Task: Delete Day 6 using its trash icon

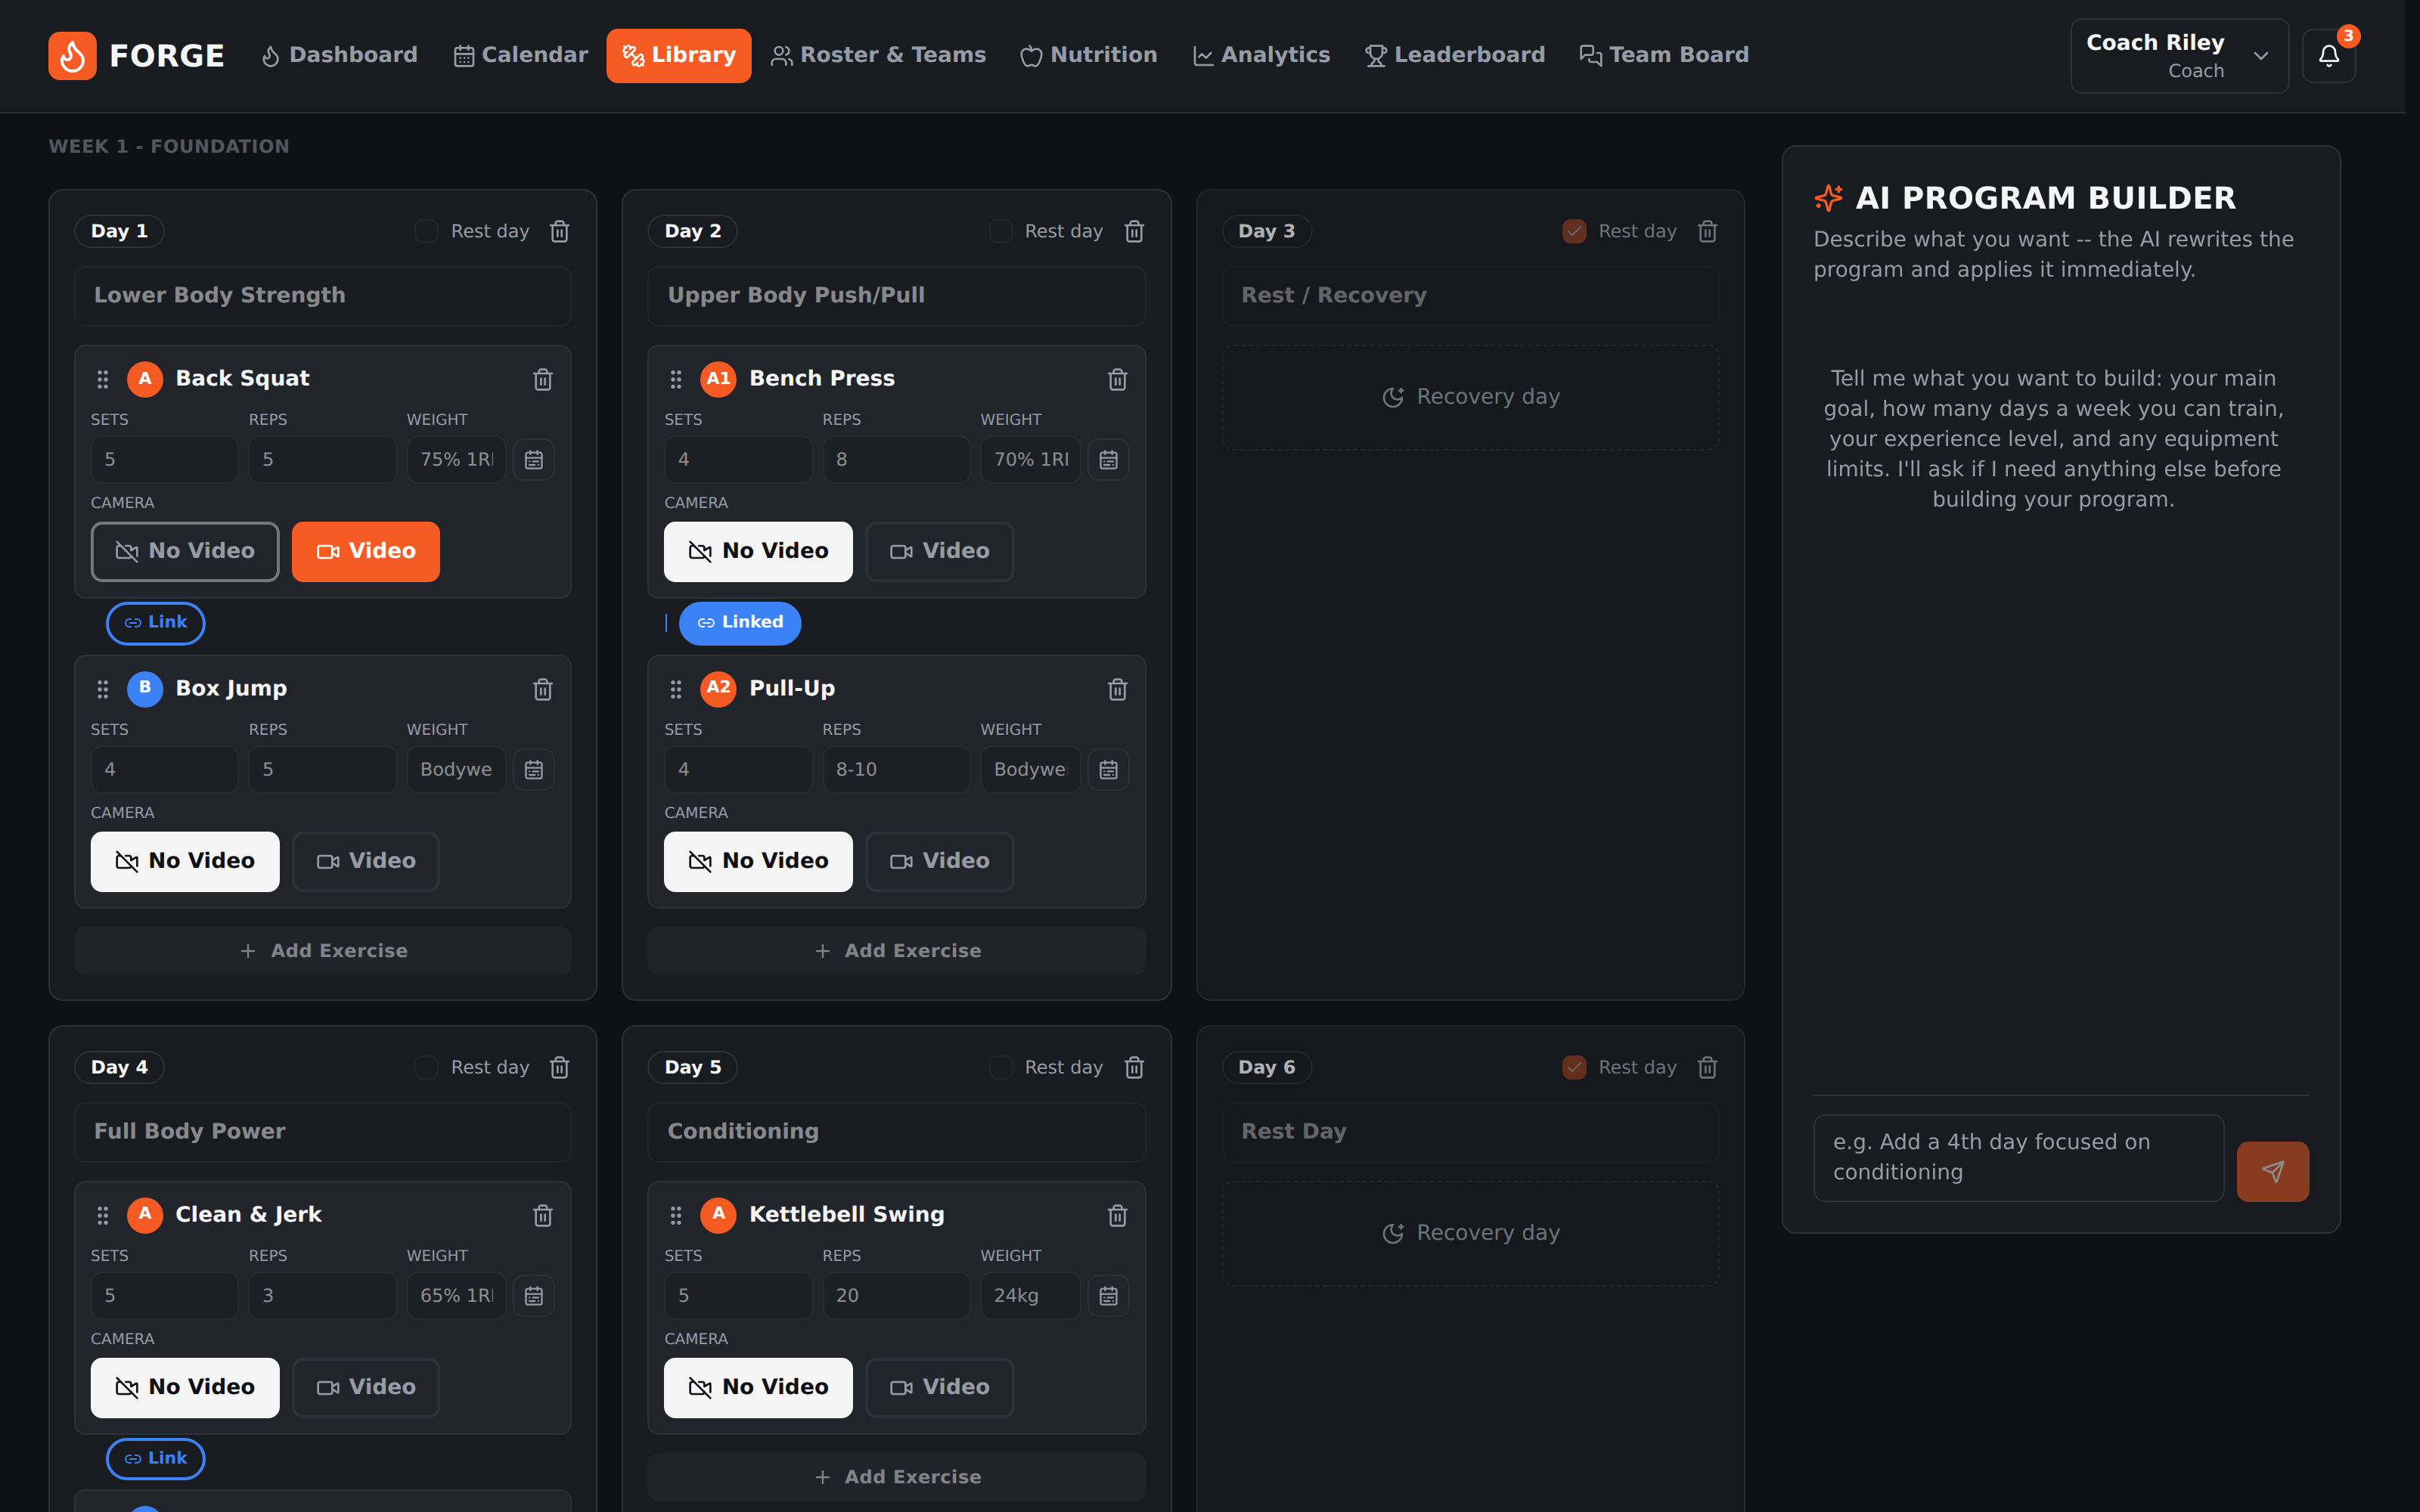Action: pos(1707,1067)
